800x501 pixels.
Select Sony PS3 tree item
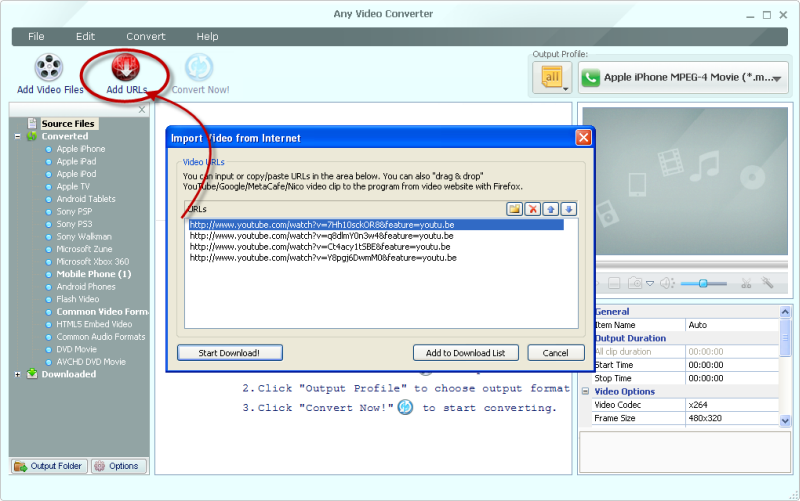click(74, 224)
